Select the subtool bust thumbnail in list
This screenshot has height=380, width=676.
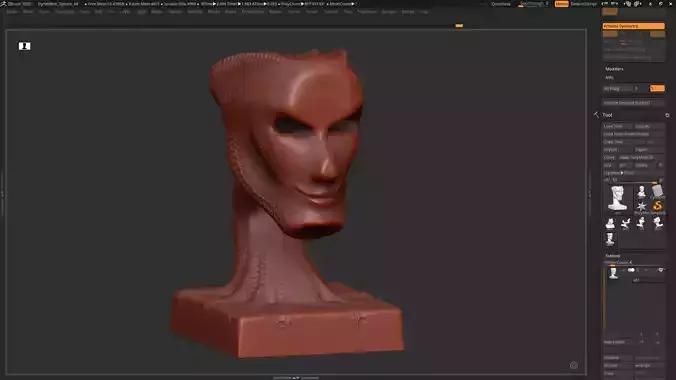coord(613,273)
